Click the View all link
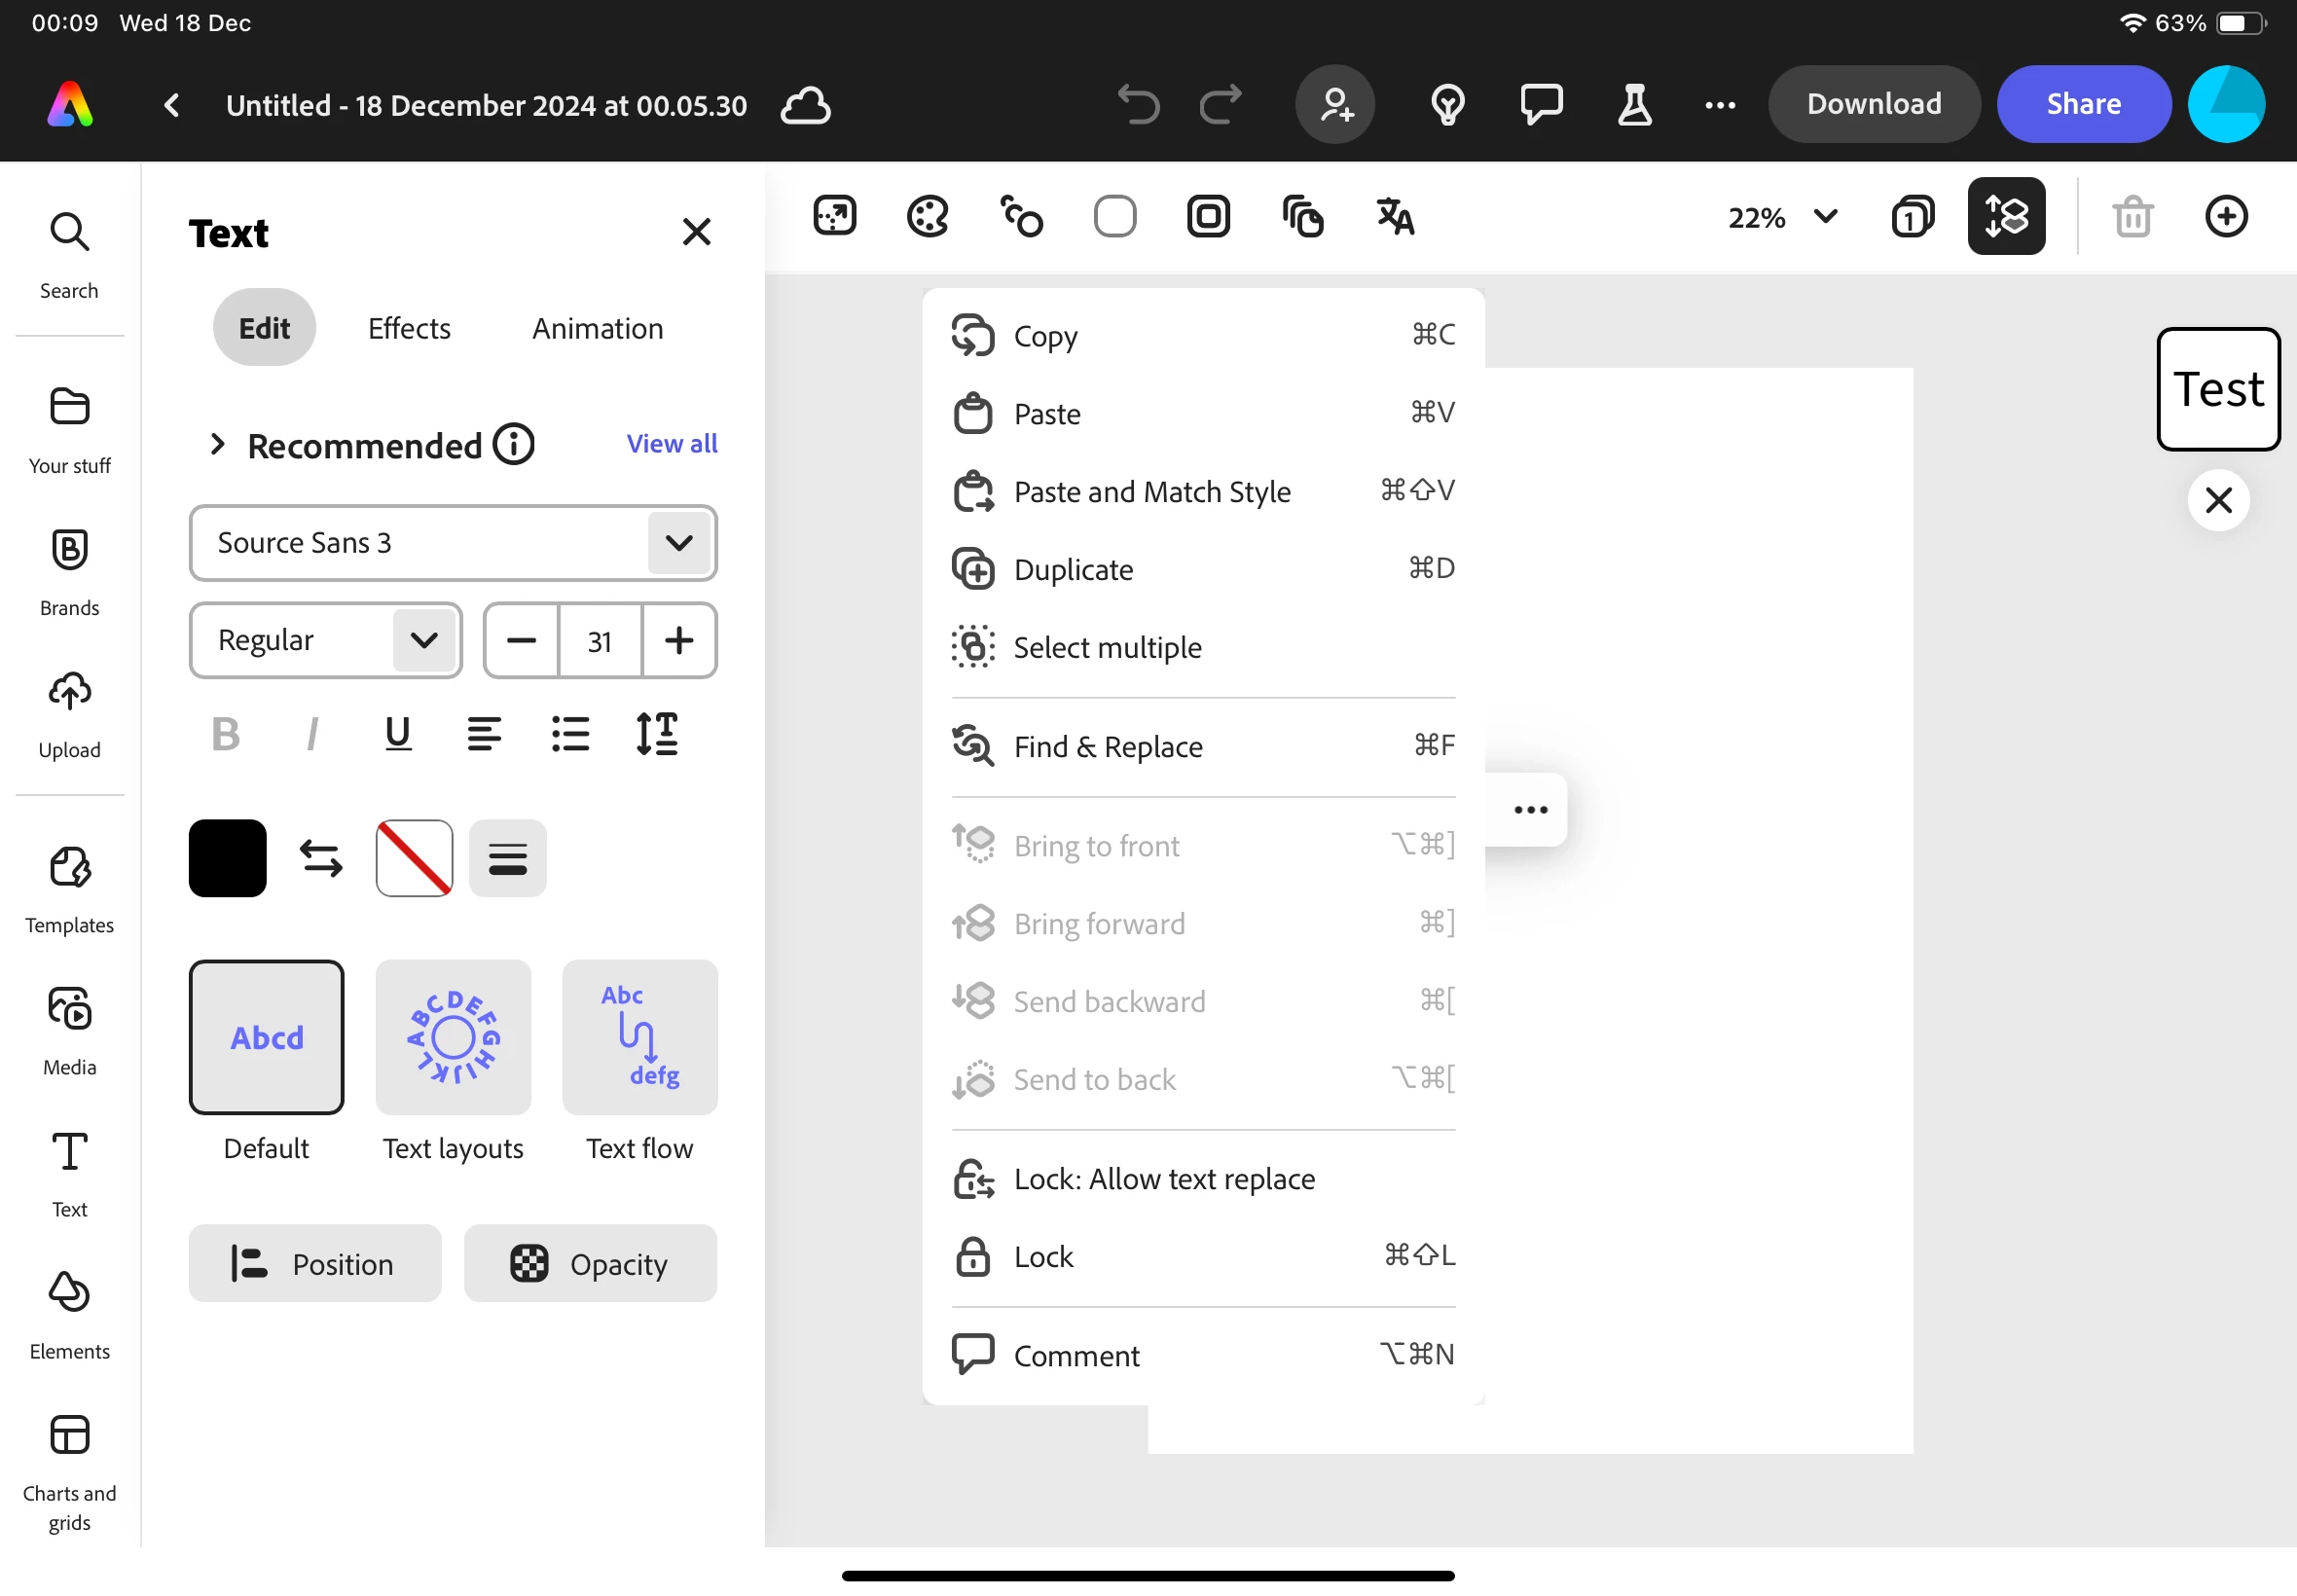Image resolution: width=2297 pixels, height=1596 pixels. [x=671, y=443]
